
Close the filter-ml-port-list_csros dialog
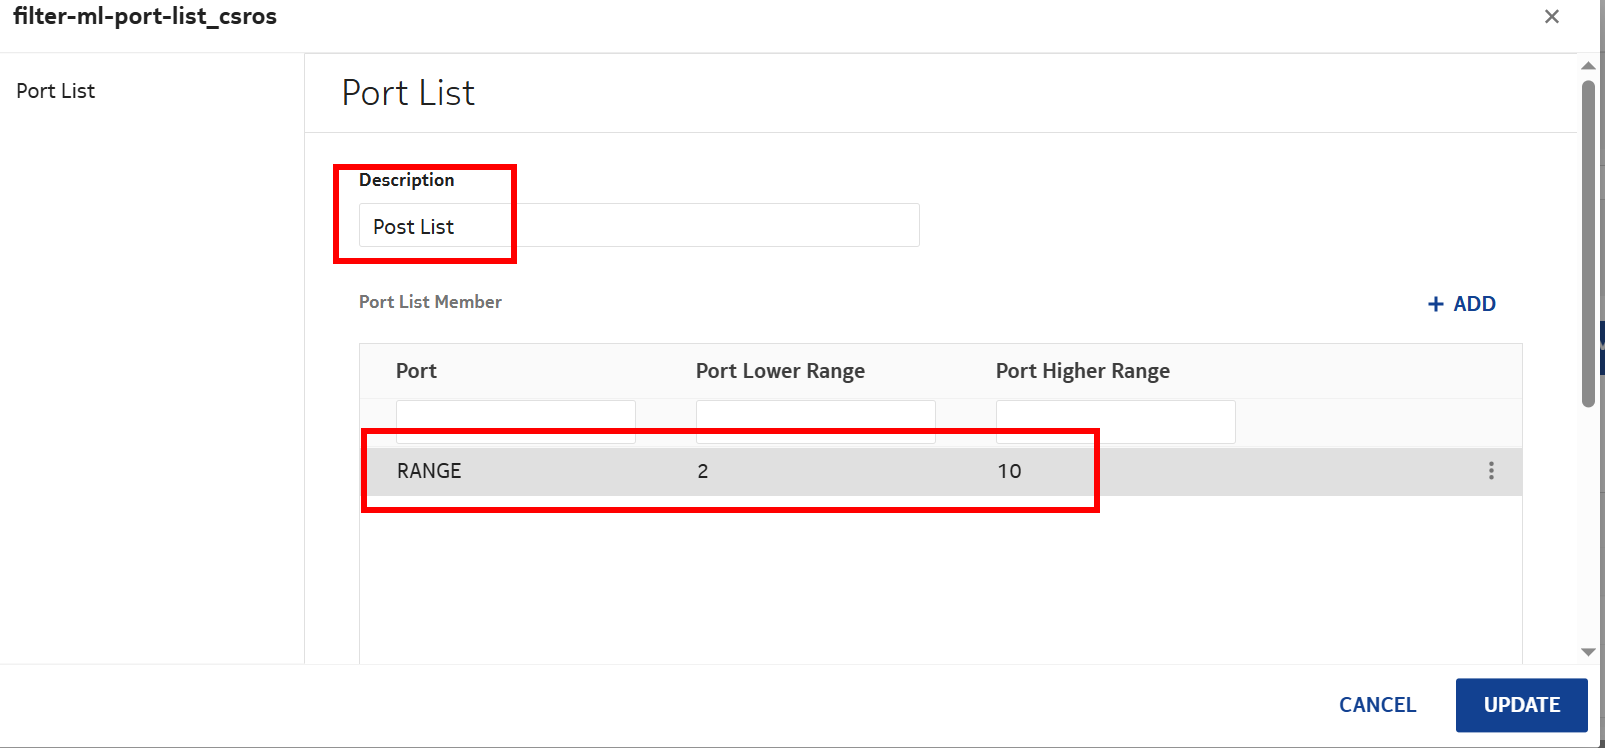[x=1552, y=17]
